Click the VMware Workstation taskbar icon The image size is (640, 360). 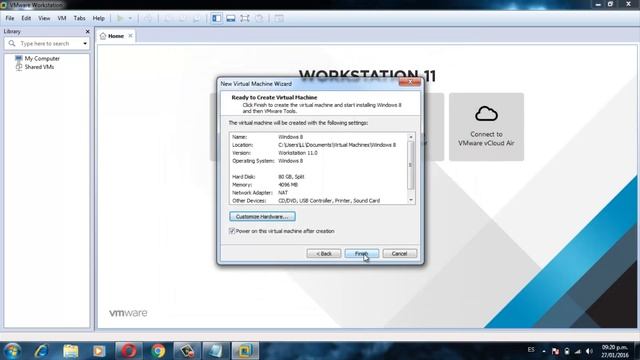click(x=245, y=351)
